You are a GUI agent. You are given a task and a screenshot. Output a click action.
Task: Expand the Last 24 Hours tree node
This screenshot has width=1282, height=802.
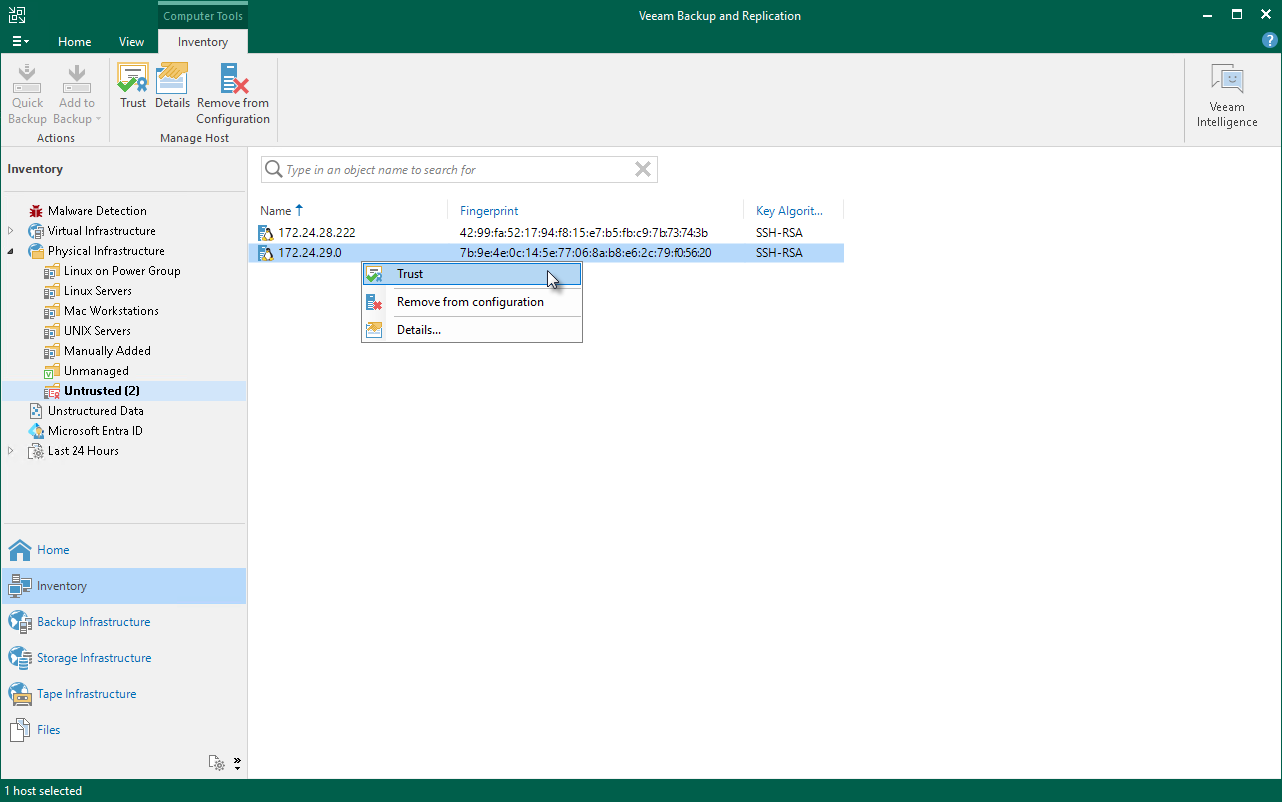tap(12, 451)
